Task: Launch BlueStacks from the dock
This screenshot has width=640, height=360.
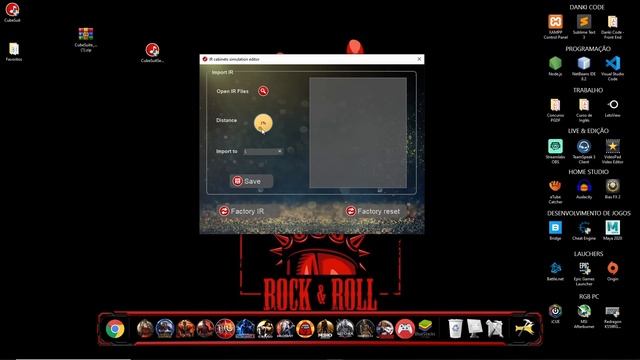Action: 425,329
